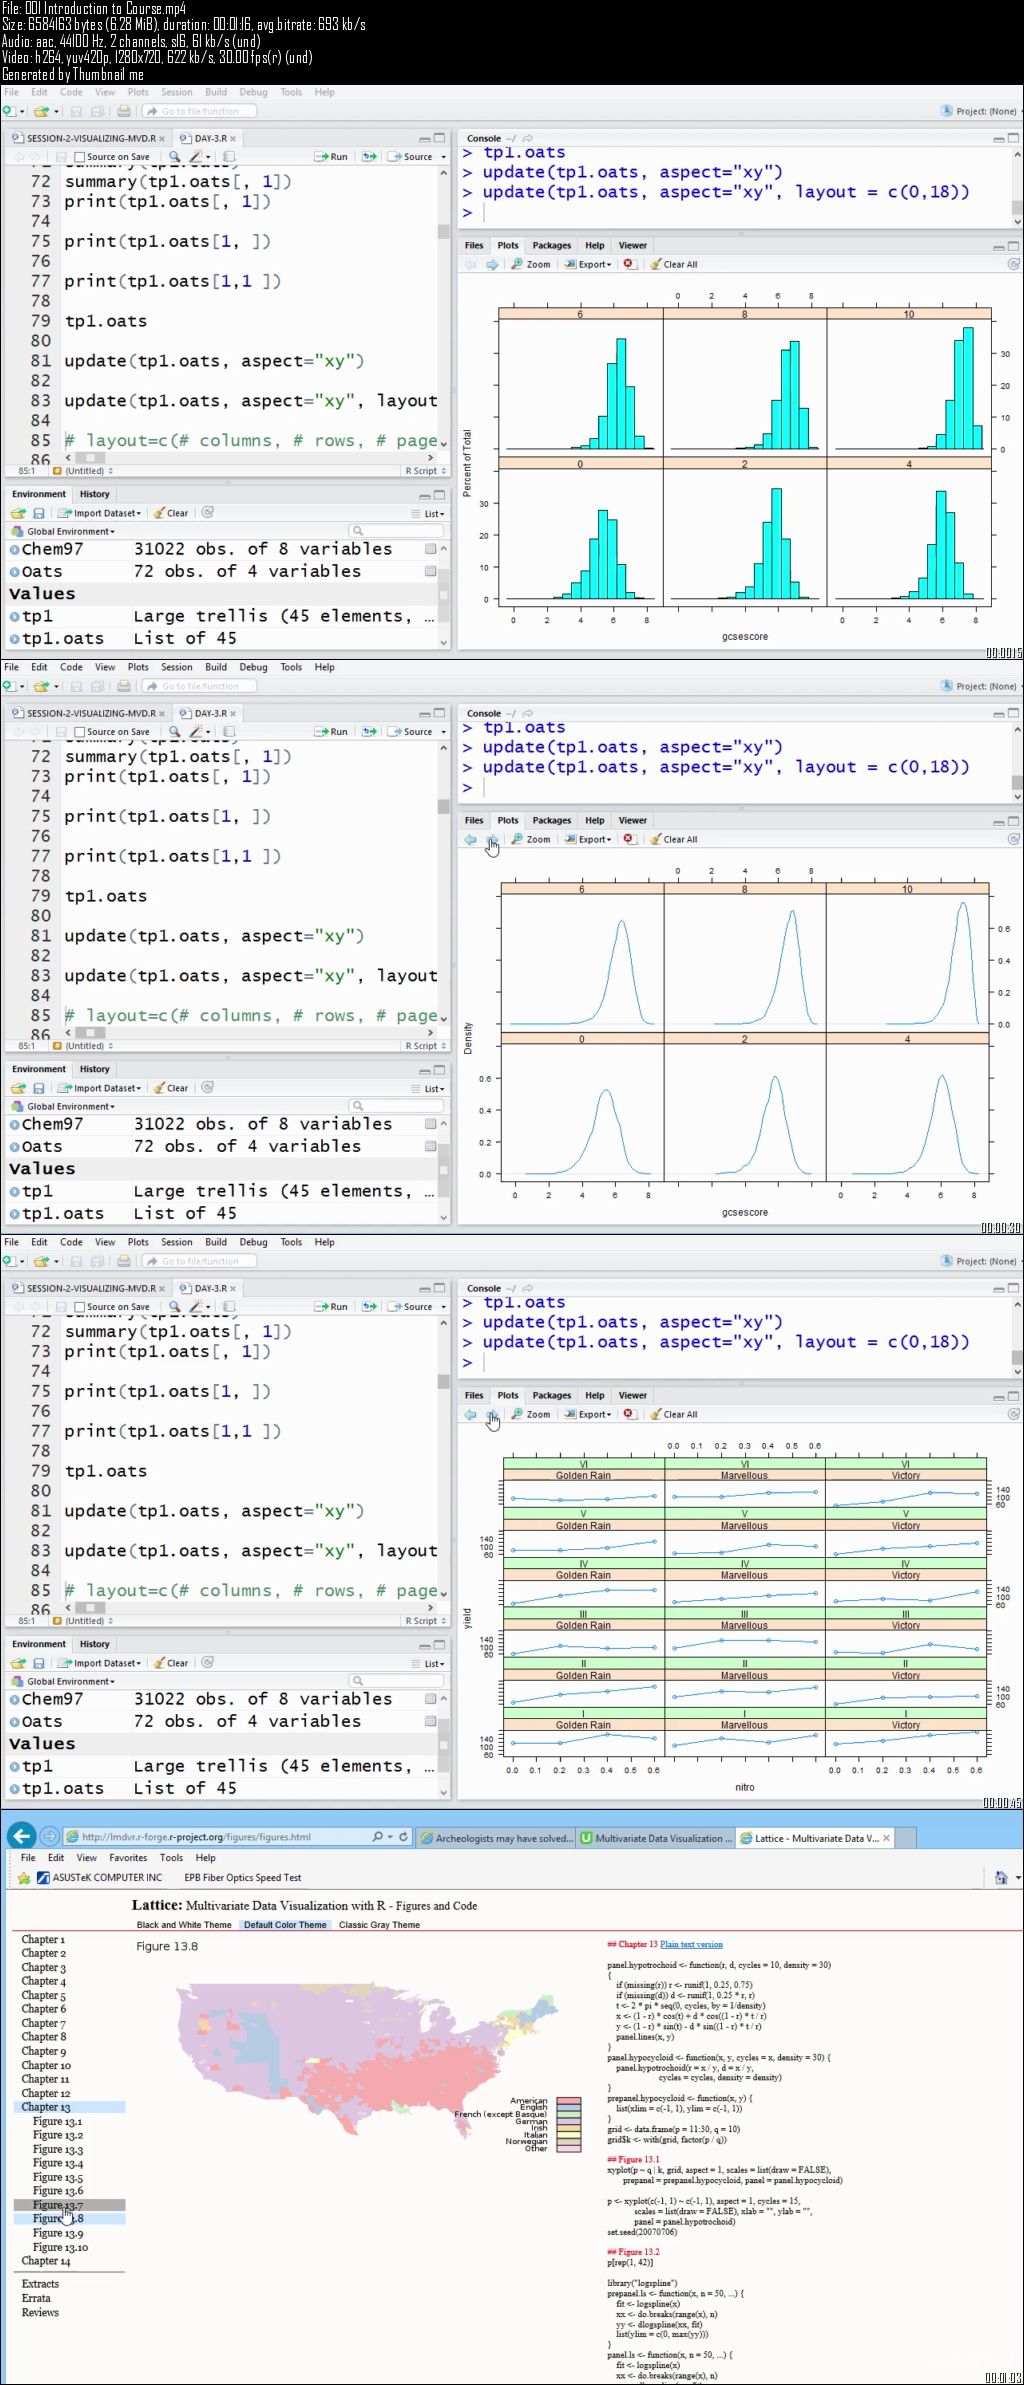
Task: Open Source options arrow in yield plot frame
Action: (444, 1307)
